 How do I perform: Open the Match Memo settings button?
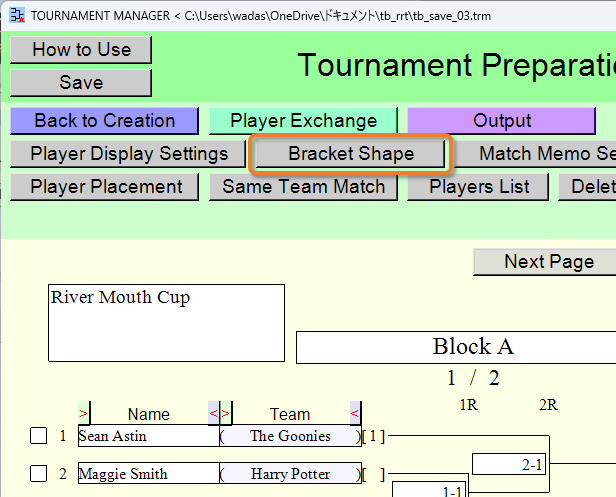pos(535,154)
